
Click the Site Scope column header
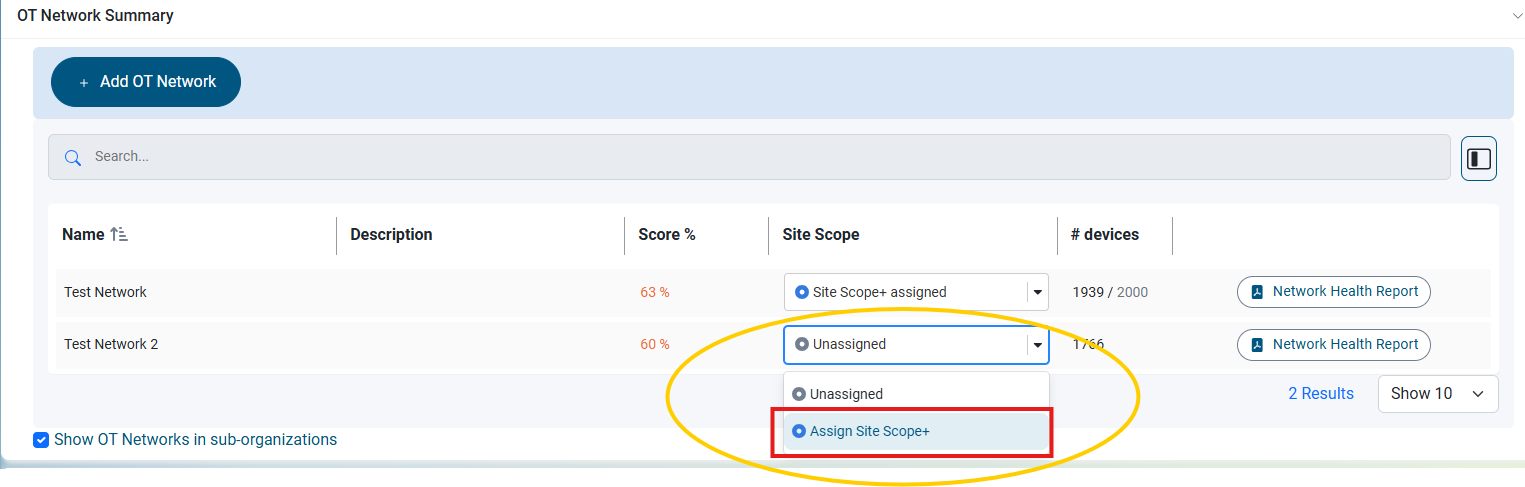pyautogui.click(x=820, y=234)
